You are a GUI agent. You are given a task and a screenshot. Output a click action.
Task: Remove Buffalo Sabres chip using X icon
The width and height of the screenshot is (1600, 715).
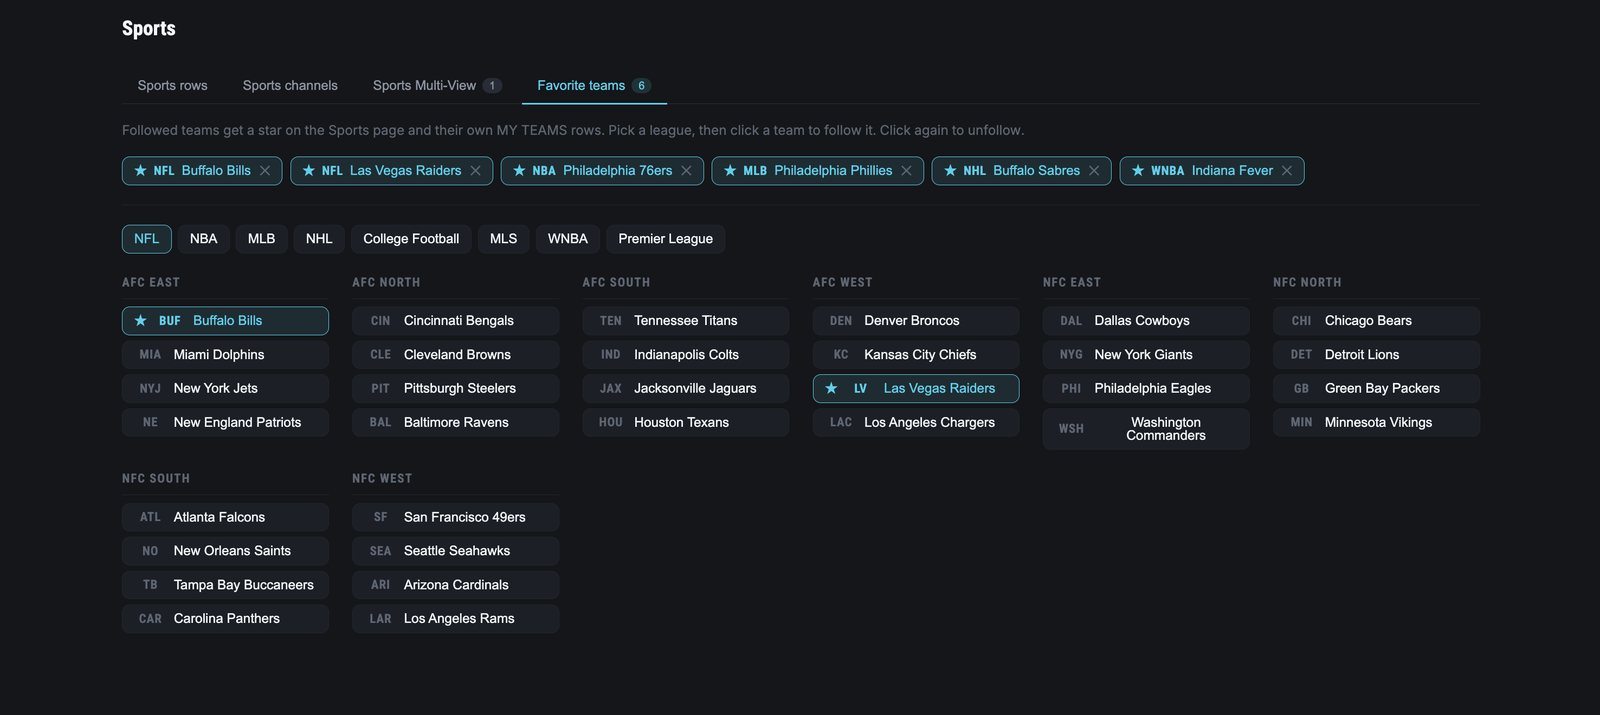[1094, 171]
